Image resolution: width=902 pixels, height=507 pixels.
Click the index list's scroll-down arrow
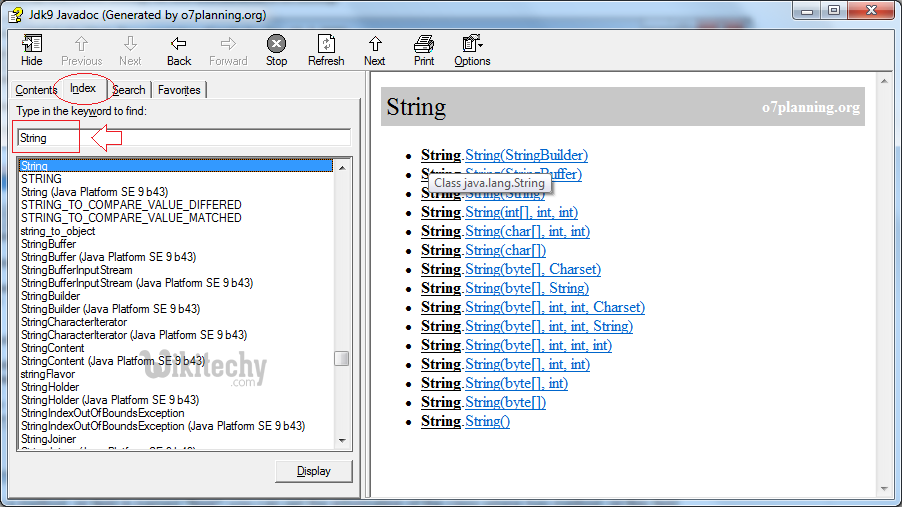tap(342, 440)
